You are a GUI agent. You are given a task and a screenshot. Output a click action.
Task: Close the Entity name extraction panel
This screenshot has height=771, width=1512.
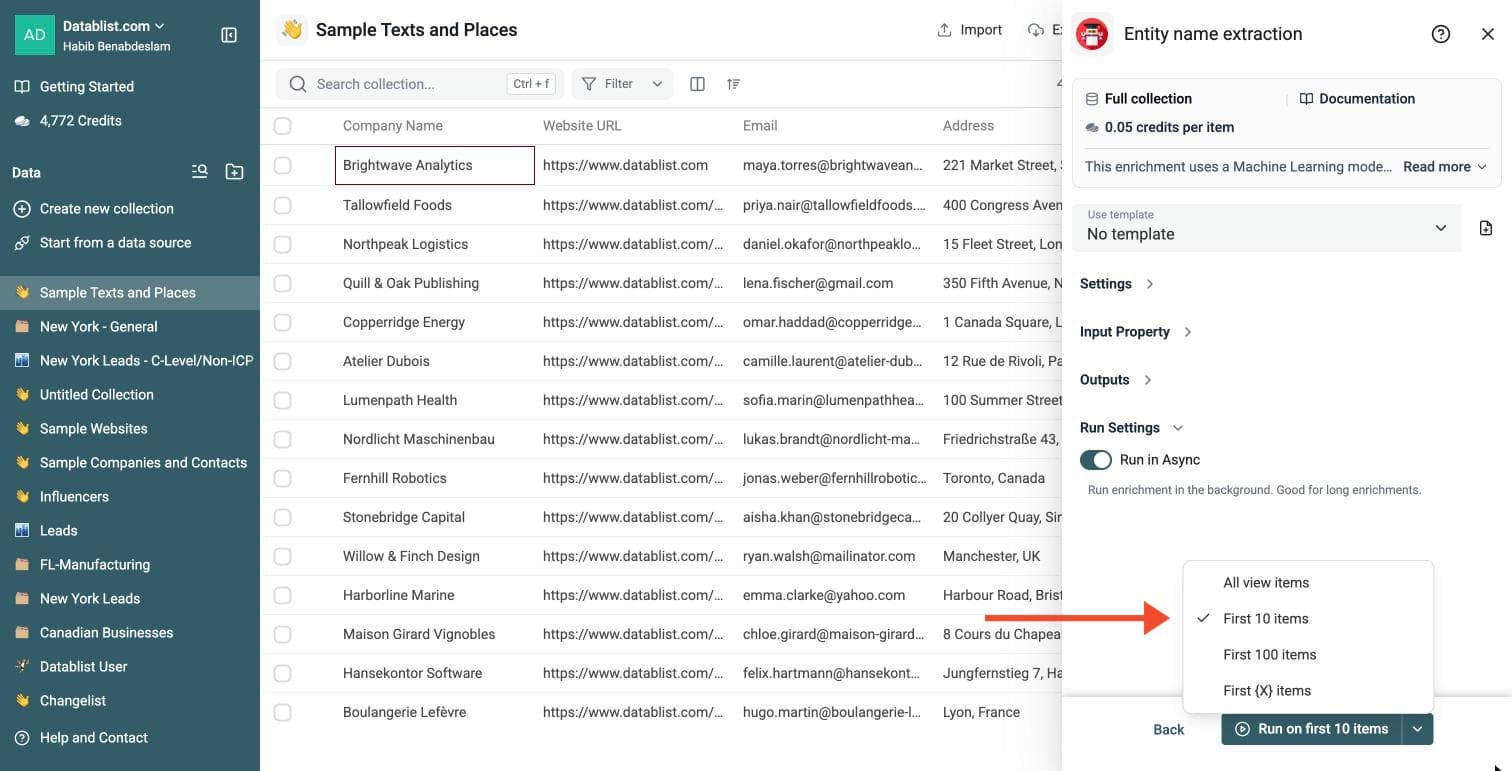[1488, 34]
